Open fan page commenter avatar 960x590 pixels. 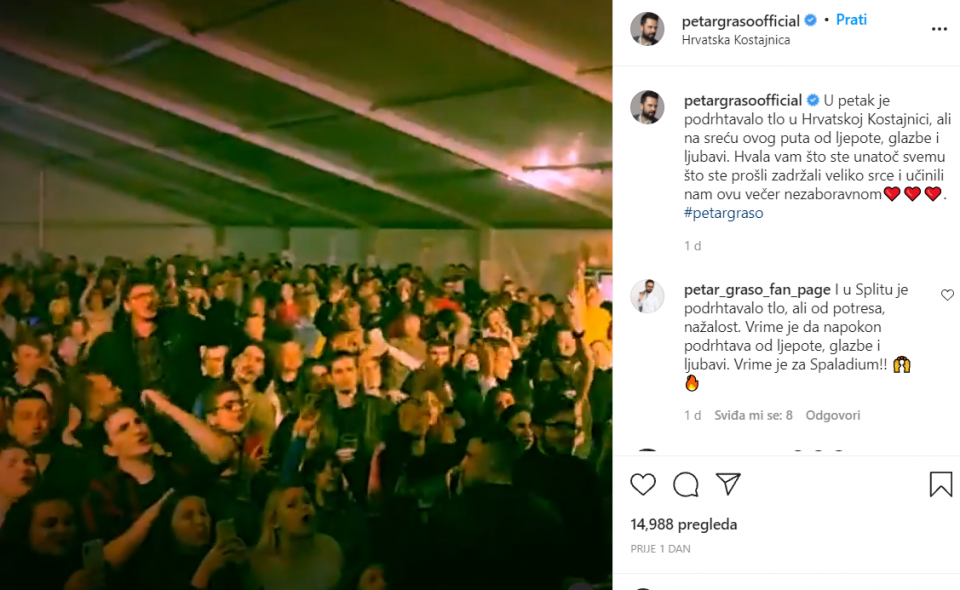pyautogui.click(x=647, y=296)
